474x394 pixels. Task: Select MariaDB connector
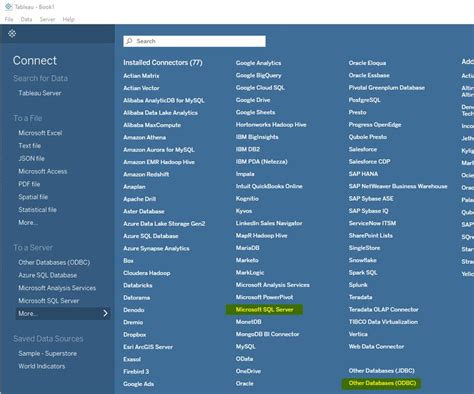point(247,248)
